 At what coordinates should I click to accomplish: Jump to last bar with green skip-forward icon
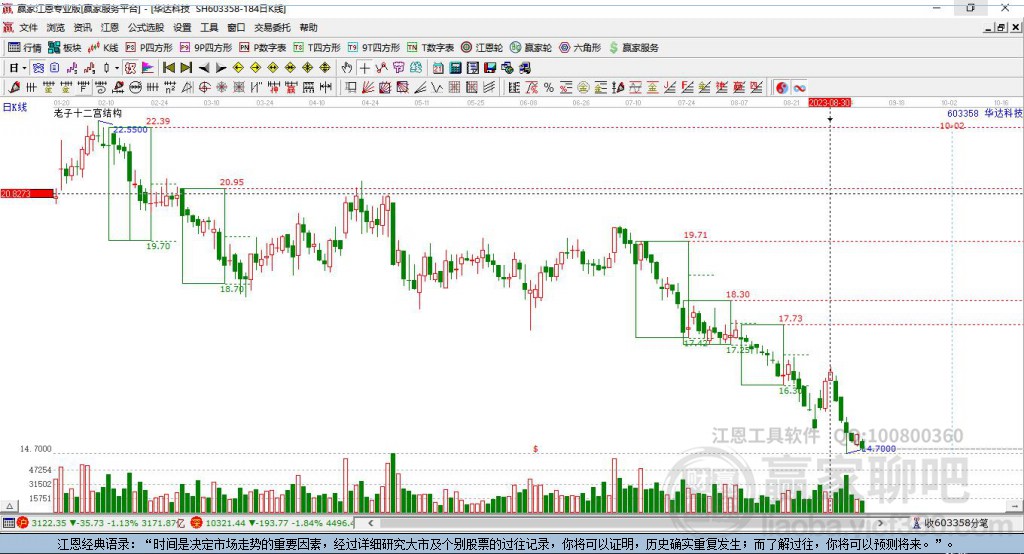tap(186, 68)
